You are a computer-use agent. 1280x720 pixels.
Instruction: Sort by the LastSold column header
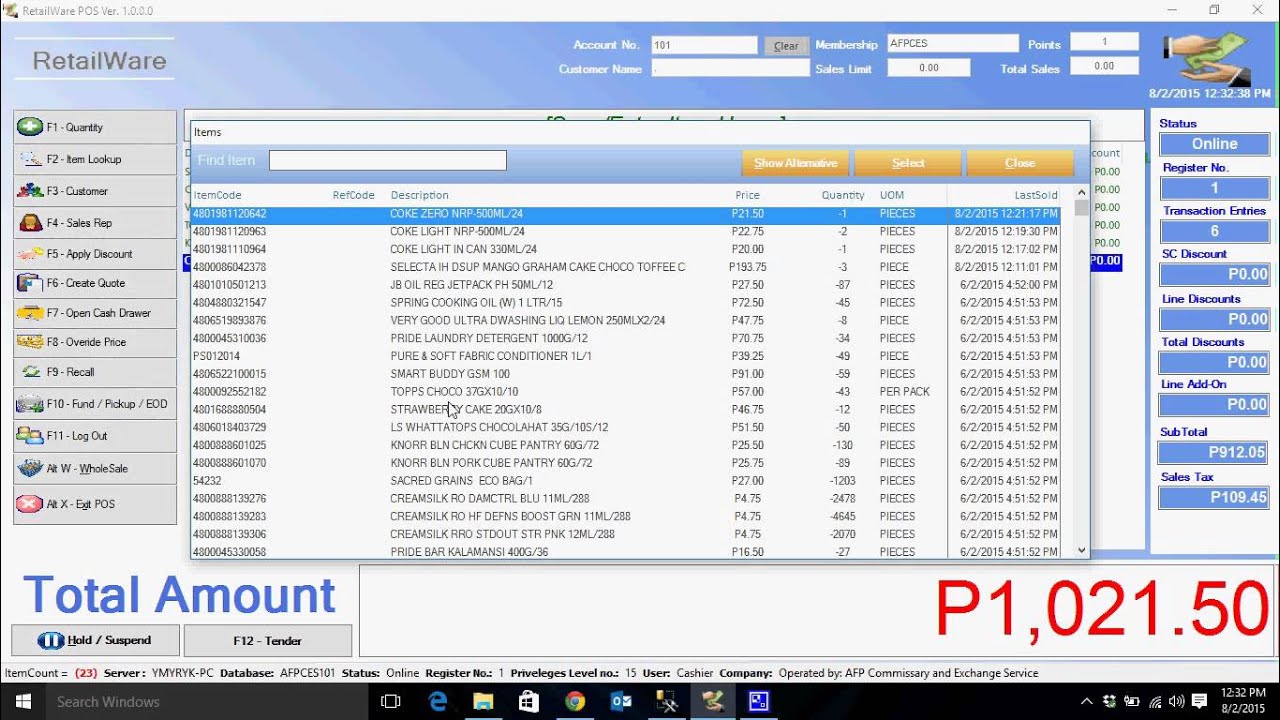[x=1036, y=195]
